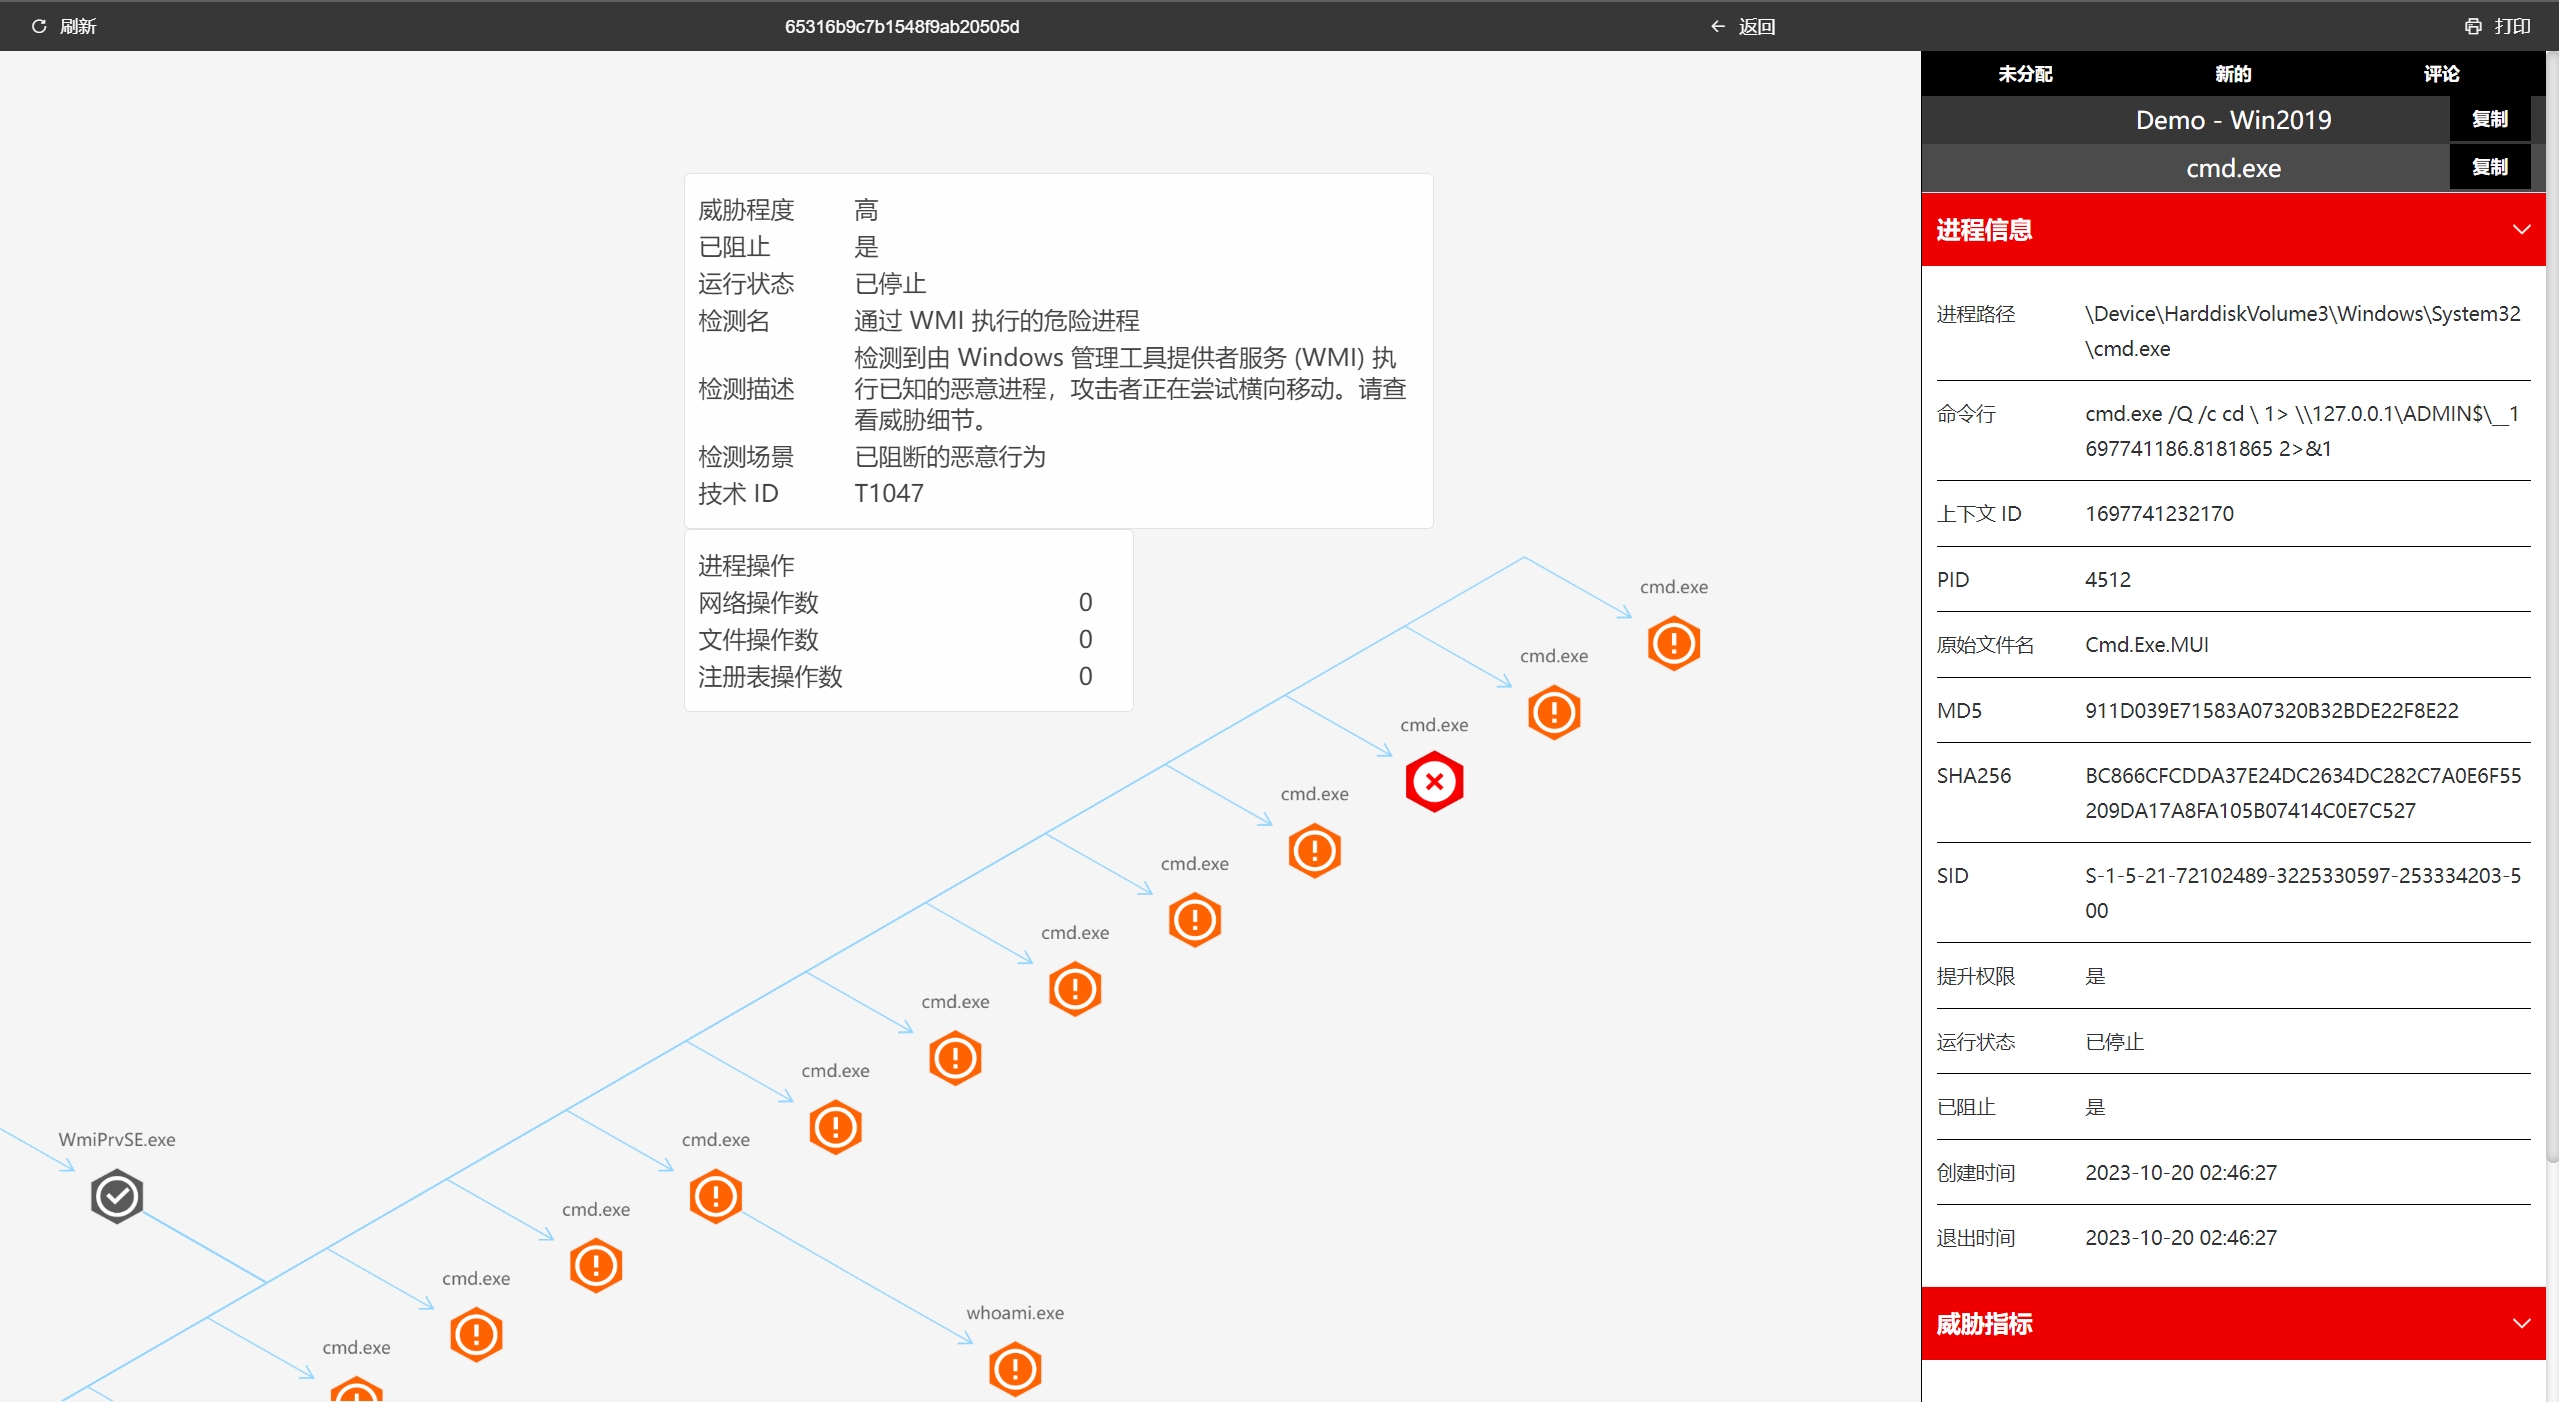
Task: Click the 网络操作数 count row
Action: click(895, 603)
